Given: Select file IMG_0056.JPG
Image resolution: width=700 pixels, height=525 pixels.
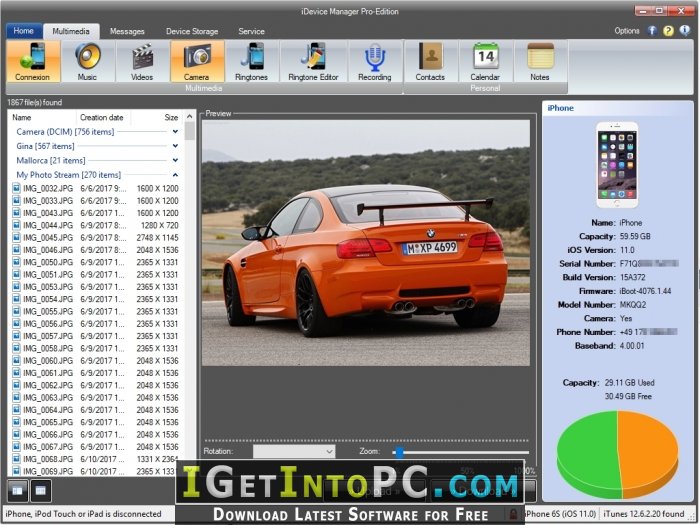Looking at the screenshot, I should tap(96, 324).
